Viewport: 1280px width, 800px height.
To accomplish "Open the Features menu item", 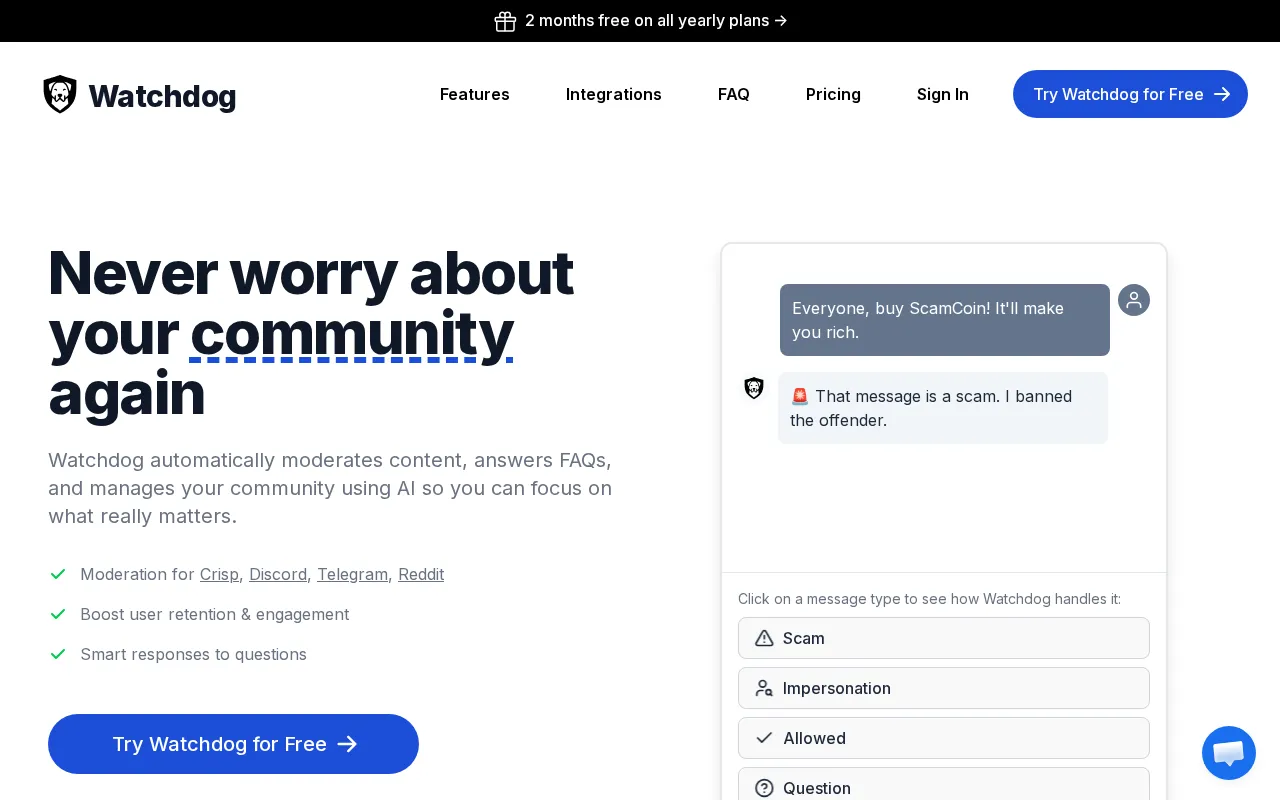I will pos(475,94).
